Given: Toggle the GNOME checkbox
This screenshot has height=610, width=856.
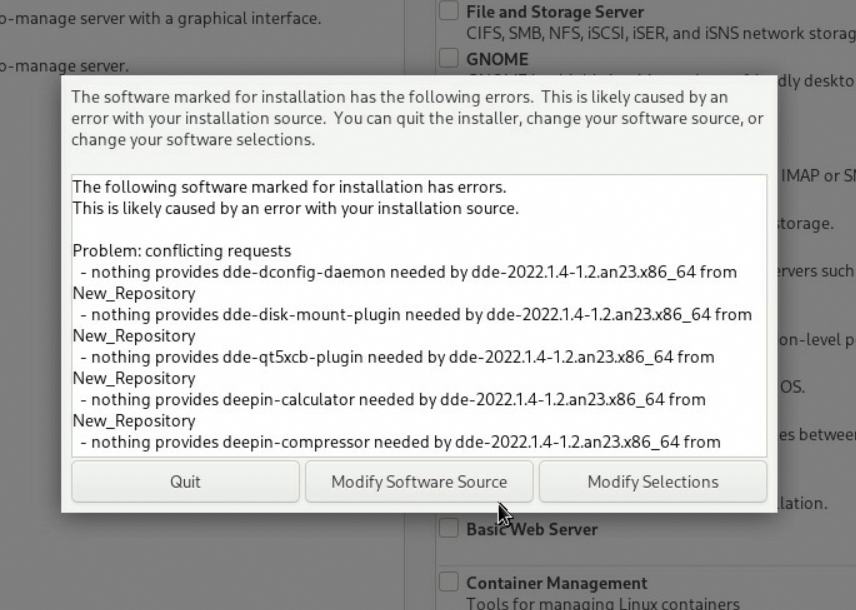Looking at the screenshot, I should coord(449,59).
